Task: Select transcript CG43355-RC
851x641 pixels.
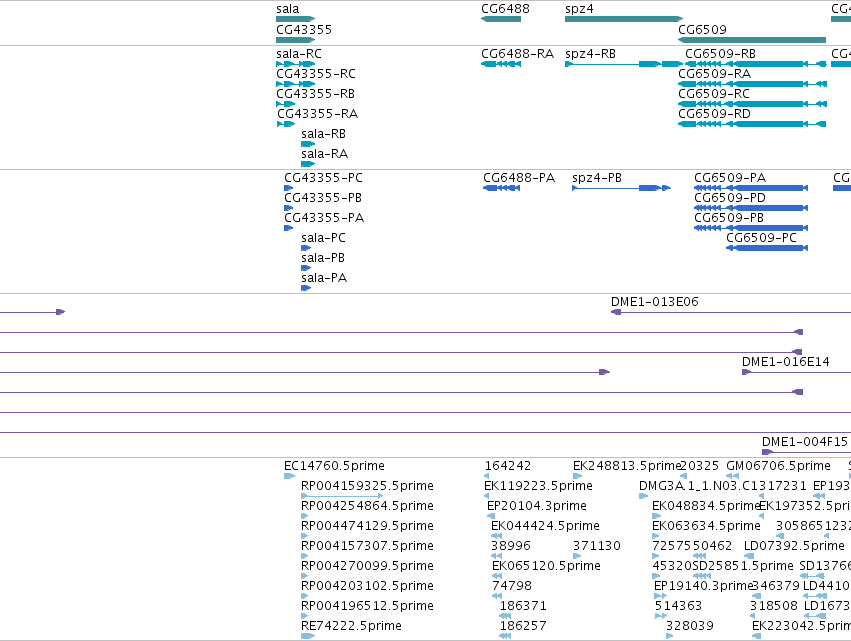Action: pyautogui.click(x=295, y=84)
